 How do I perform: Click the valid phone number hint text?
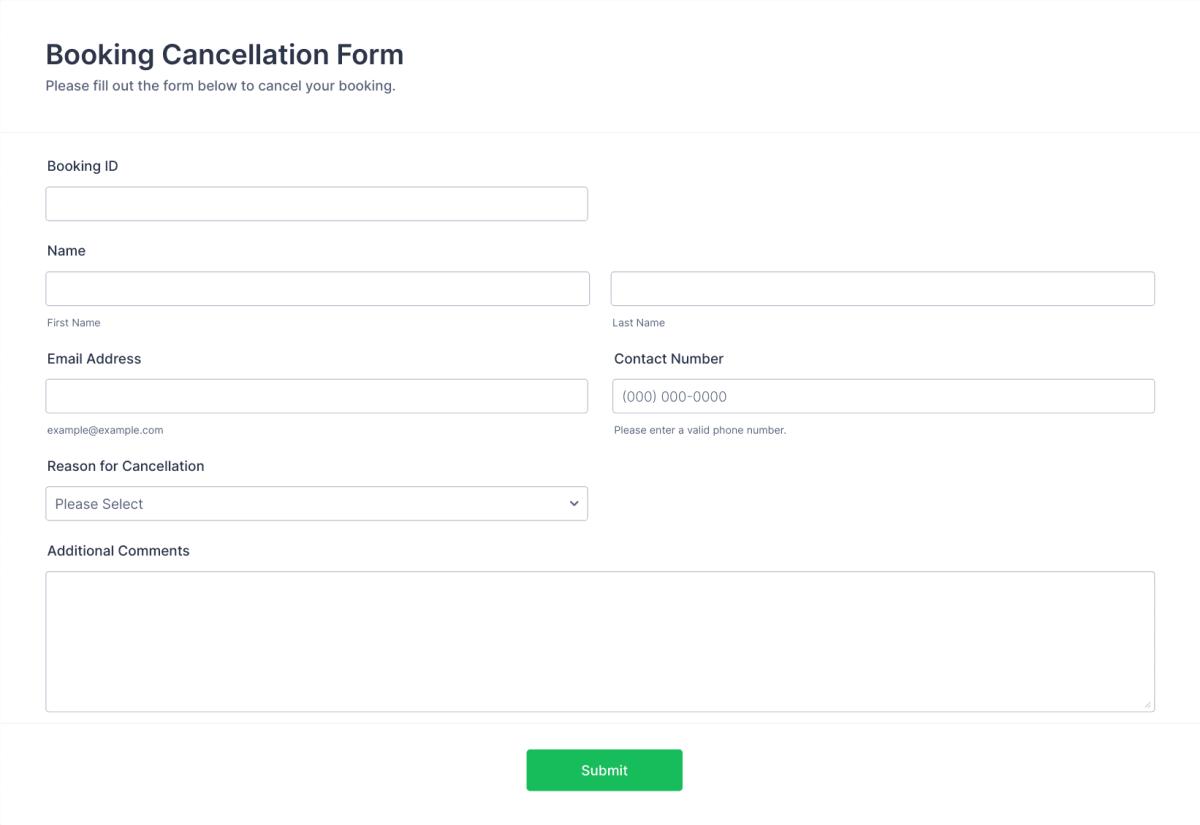(700, 430)
